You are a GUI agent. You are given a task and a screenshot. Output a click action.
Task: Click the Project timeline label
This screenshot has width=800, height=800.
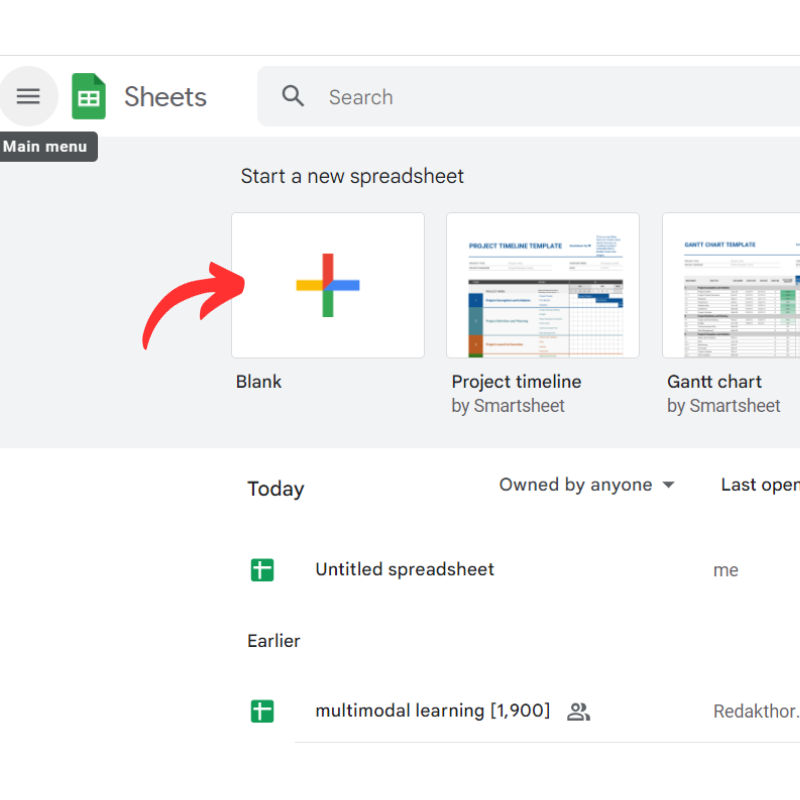click(516, 382)
